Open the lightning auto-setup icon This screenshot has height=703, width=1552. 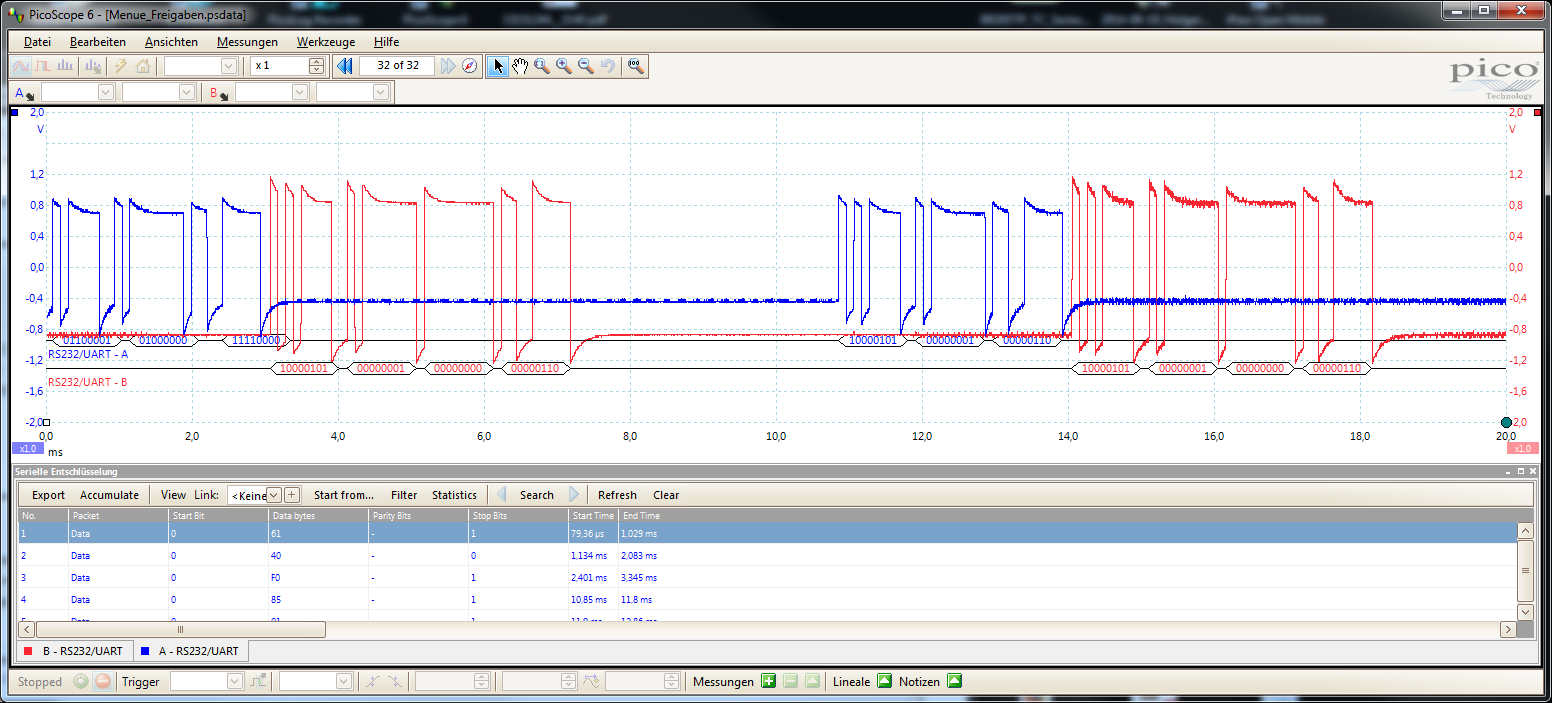[x=120, y=66]
